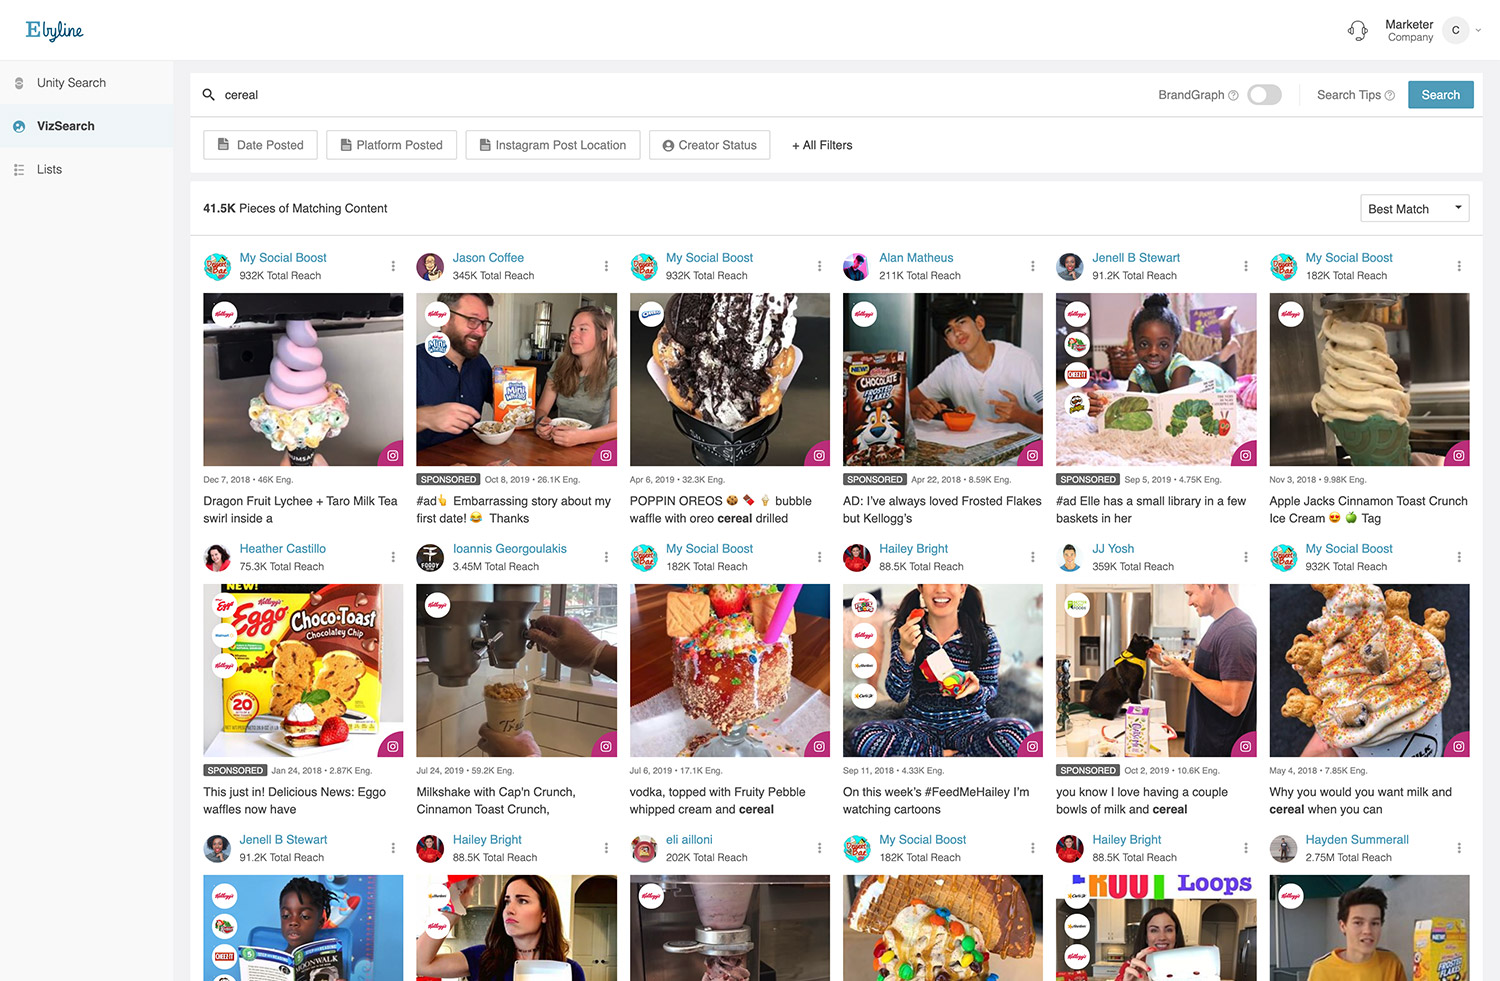
Task: Open the options menu for Hayden Summerall post
Action: click(1459, 848)
